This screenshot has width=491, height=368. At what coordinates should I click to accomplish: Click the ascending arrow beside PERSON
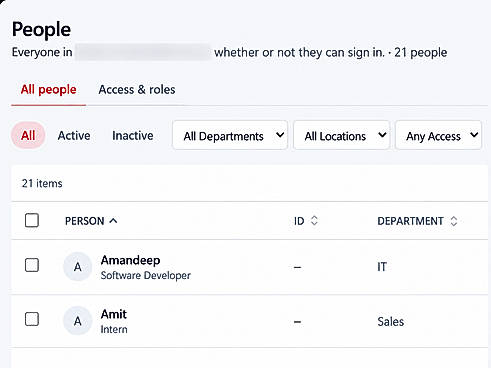tap(113, 220)
